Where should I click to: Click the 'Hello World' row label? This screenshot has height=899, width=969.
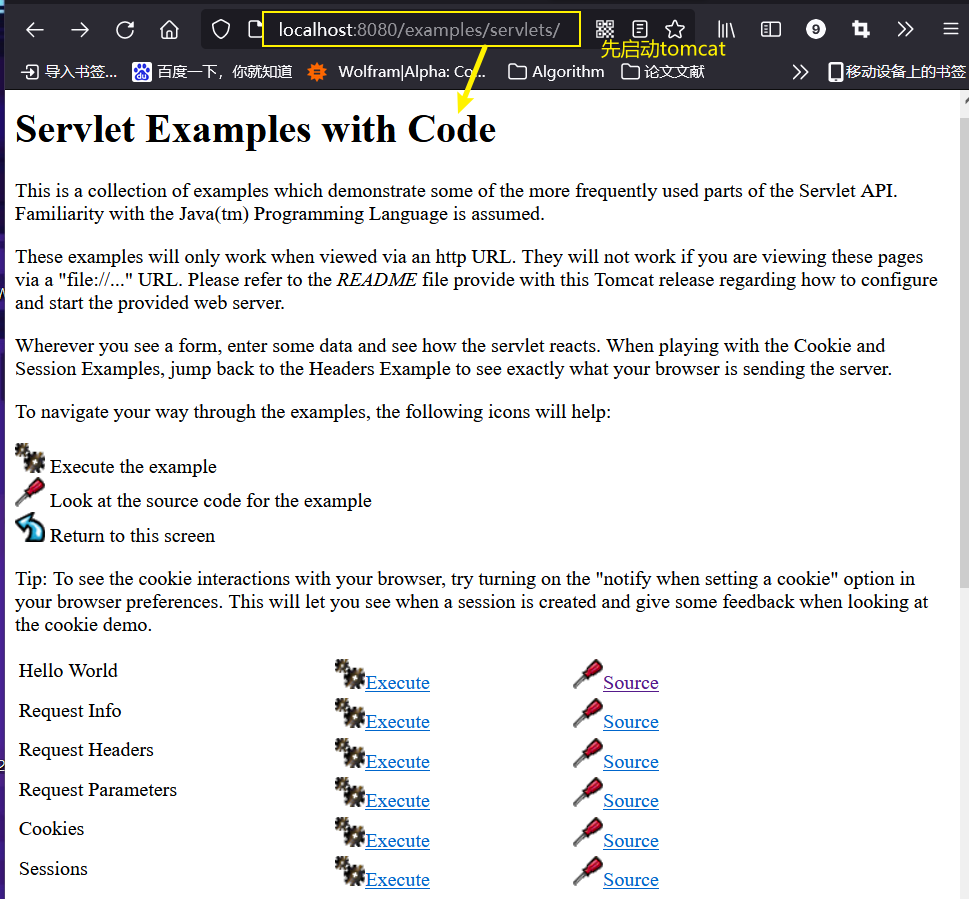click(x=68, y=671)
